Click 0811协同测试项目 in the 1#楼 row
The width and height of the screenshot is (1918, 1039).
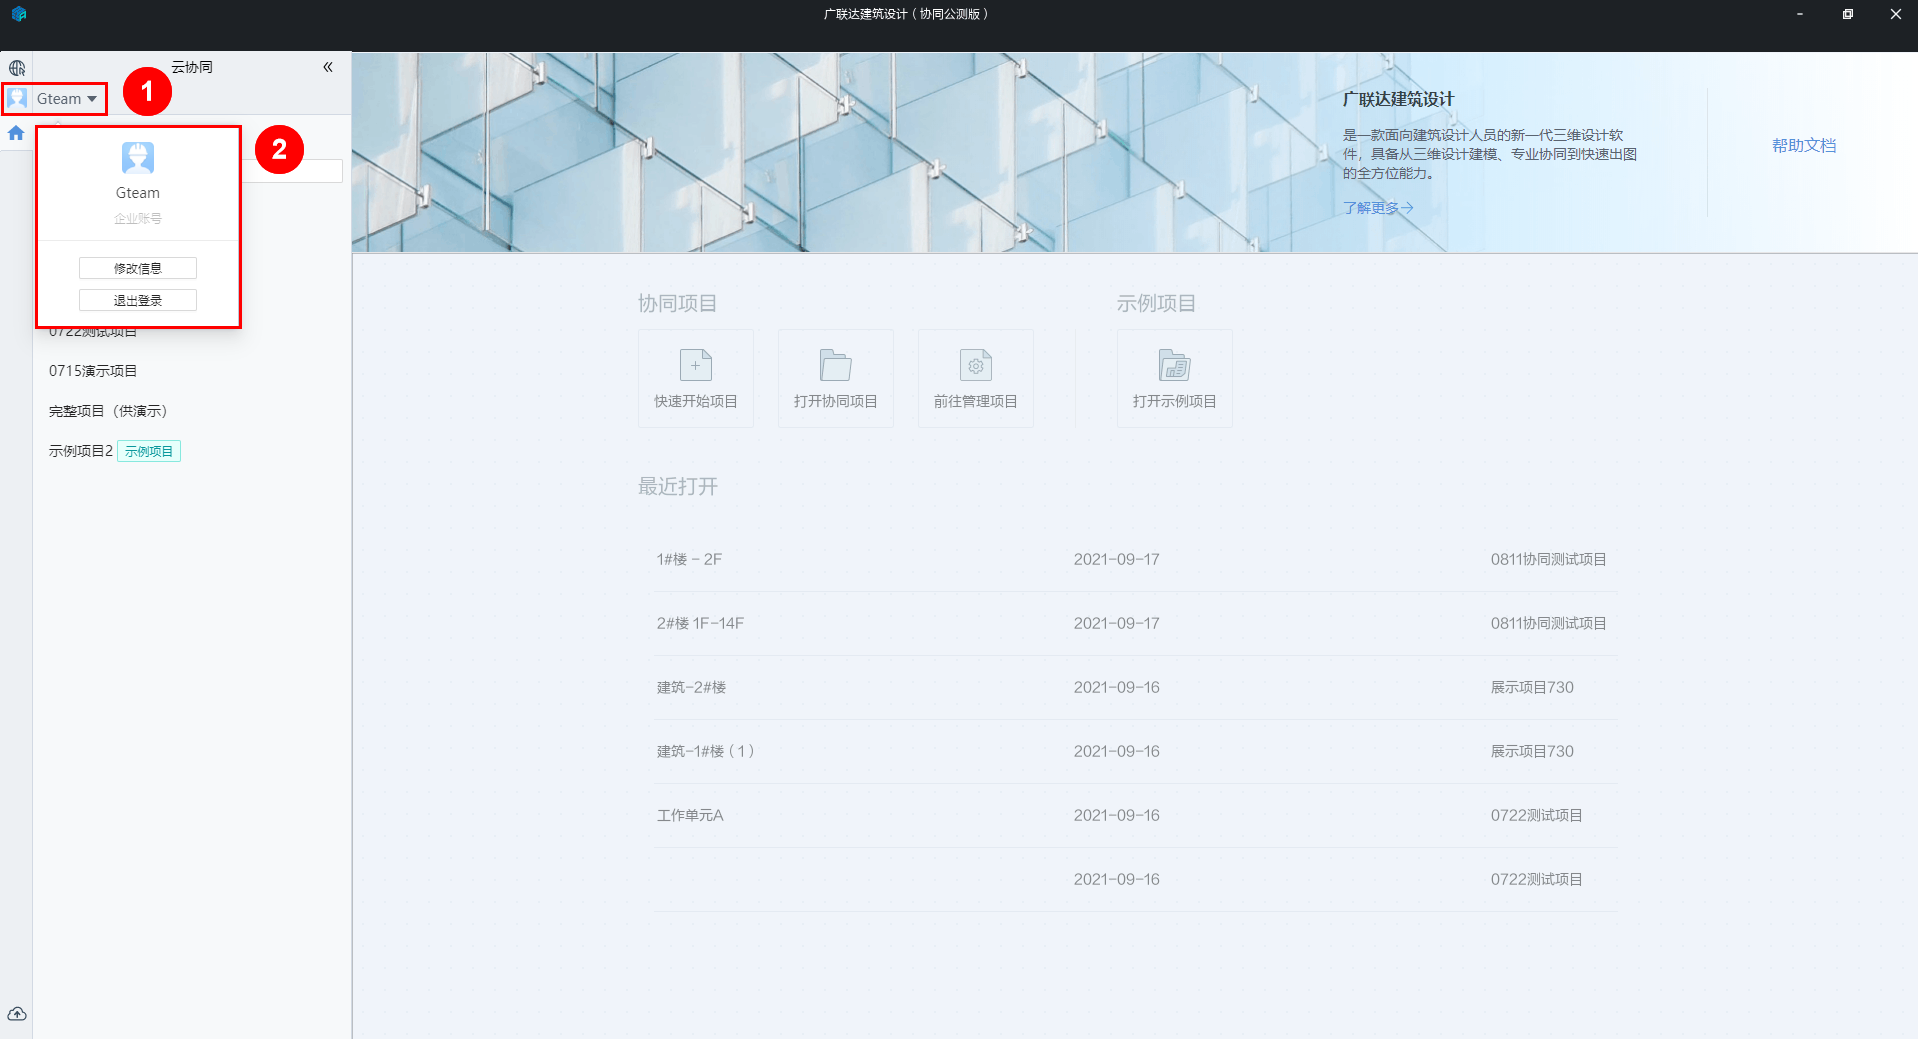tap(1548, 560)
